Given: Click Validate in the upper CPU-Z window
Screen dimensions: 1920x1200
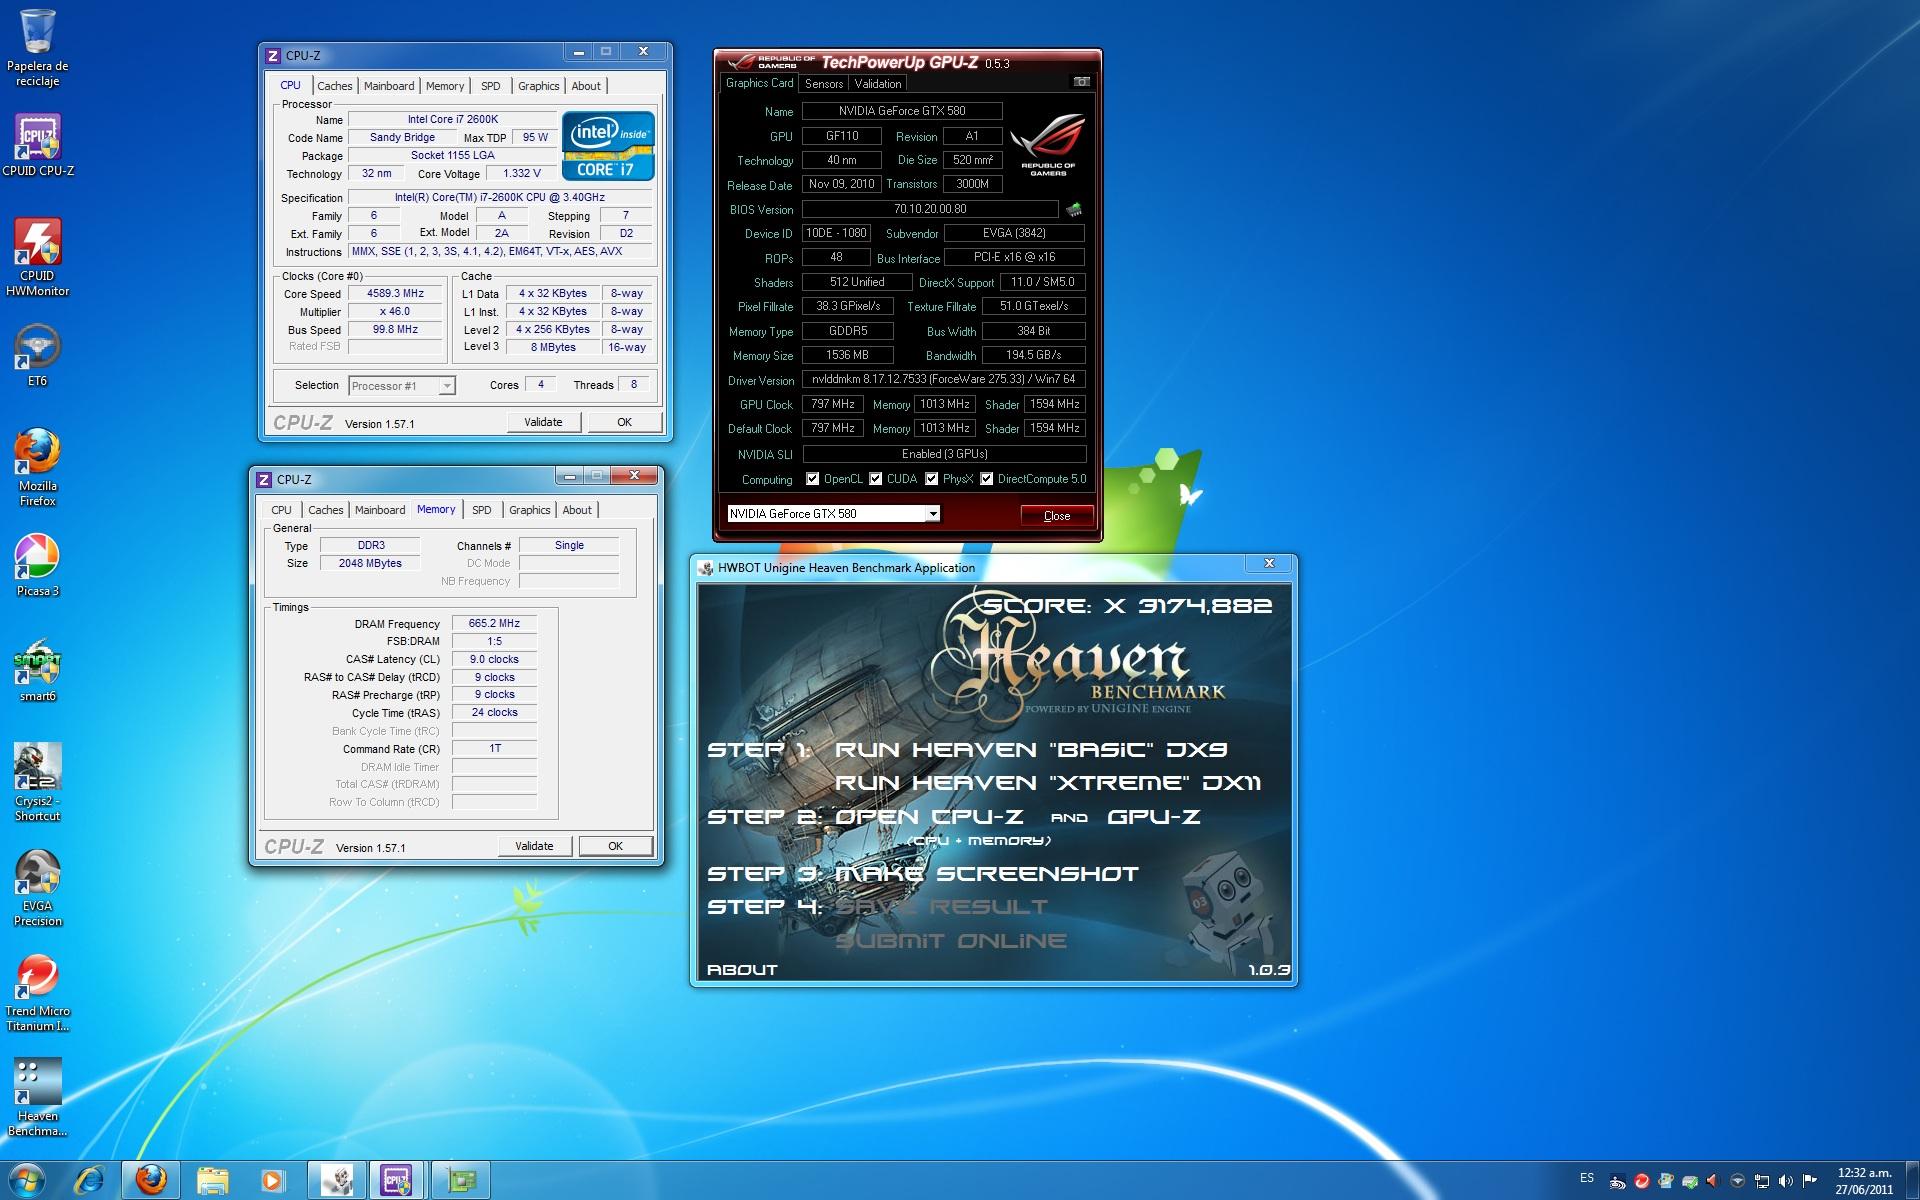Looking at the screenshot, I should (543, 422).
